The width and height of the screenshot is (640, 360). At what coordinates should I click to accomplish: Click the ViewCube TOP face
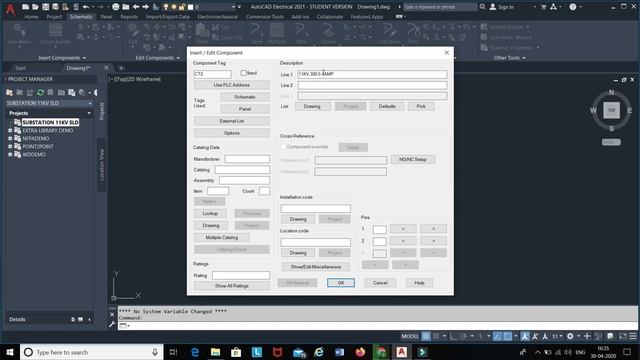[611, 110]
